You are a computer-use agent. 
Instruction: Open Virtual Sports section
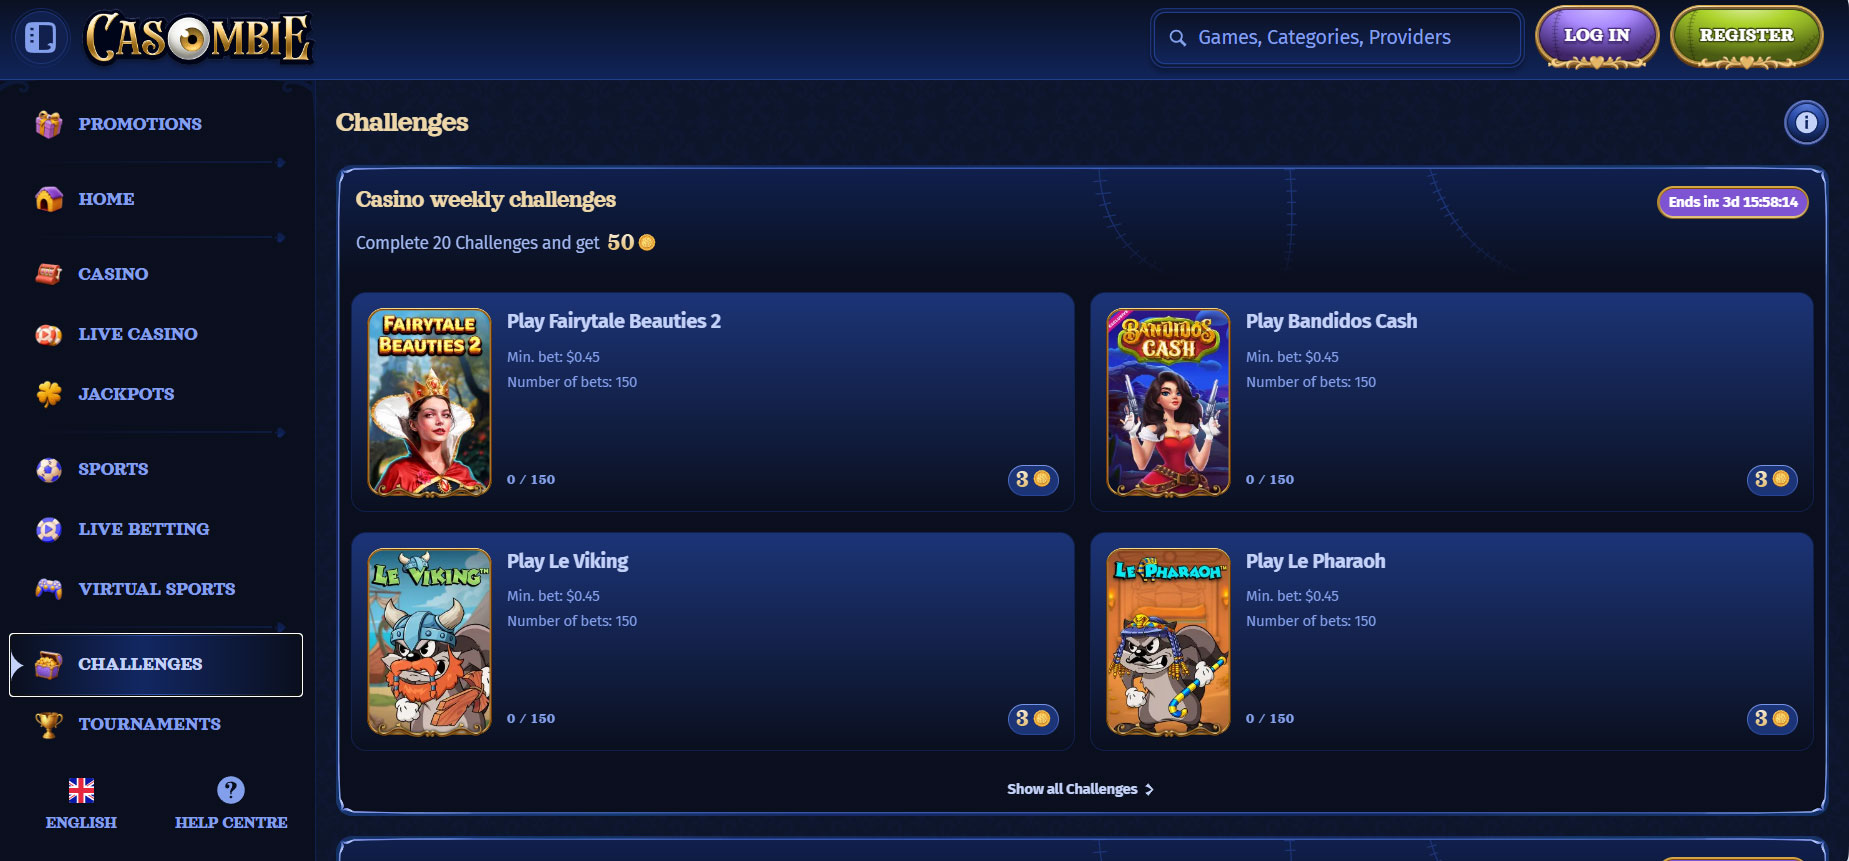(x=156, y=589)
